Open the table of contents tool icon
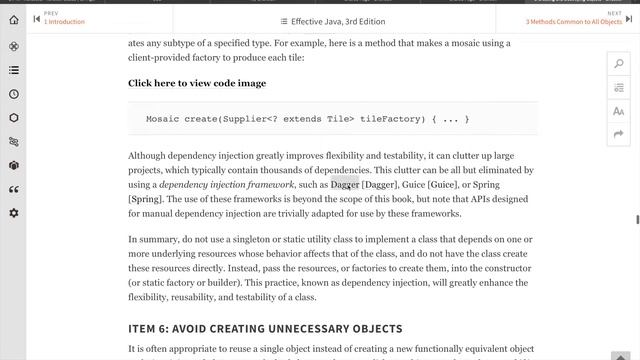This screenshot has height=360, width=640. click(618, 87)
